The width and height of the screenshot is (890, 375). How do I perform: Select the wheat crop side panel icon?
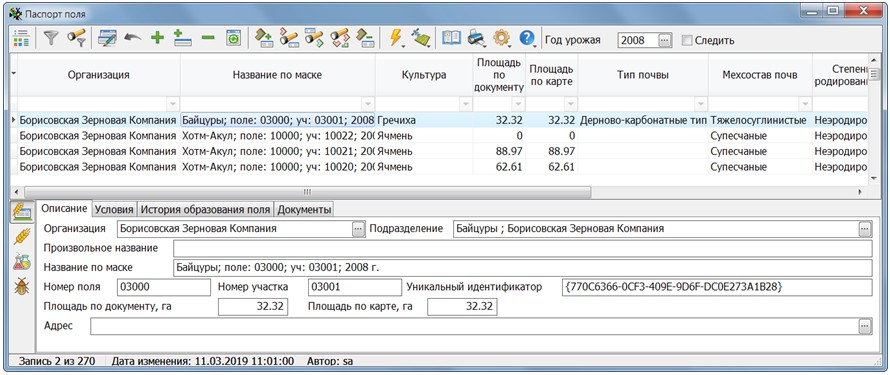22,237
